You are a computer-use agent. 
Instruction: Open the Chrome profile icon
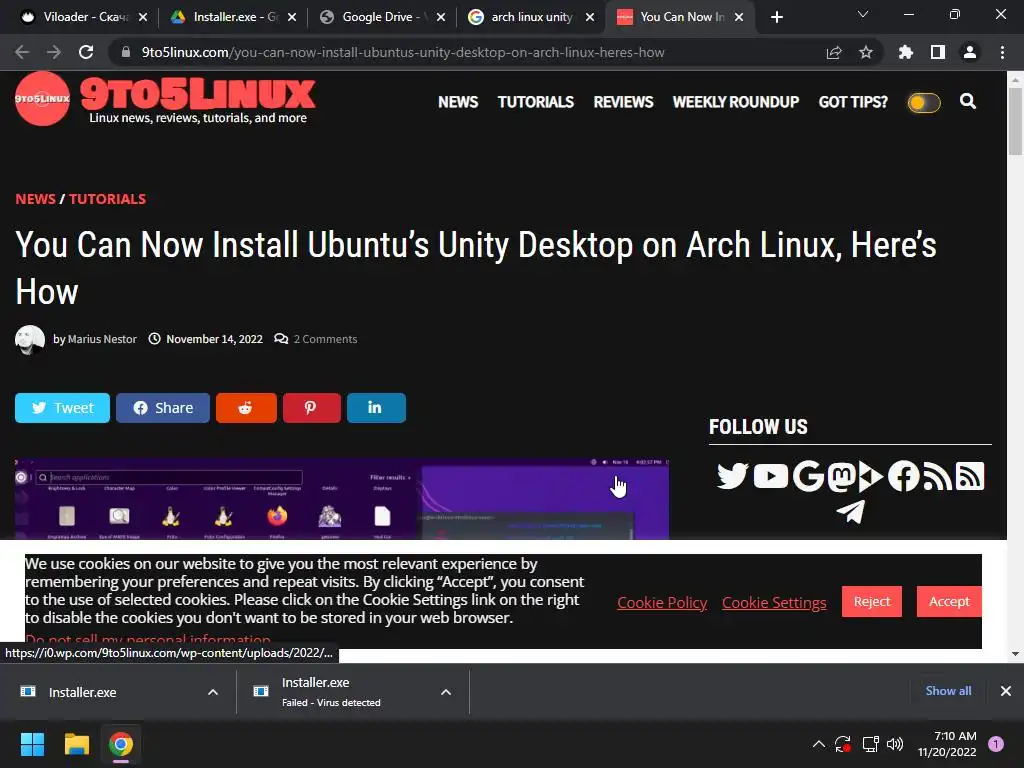point(970,52)
